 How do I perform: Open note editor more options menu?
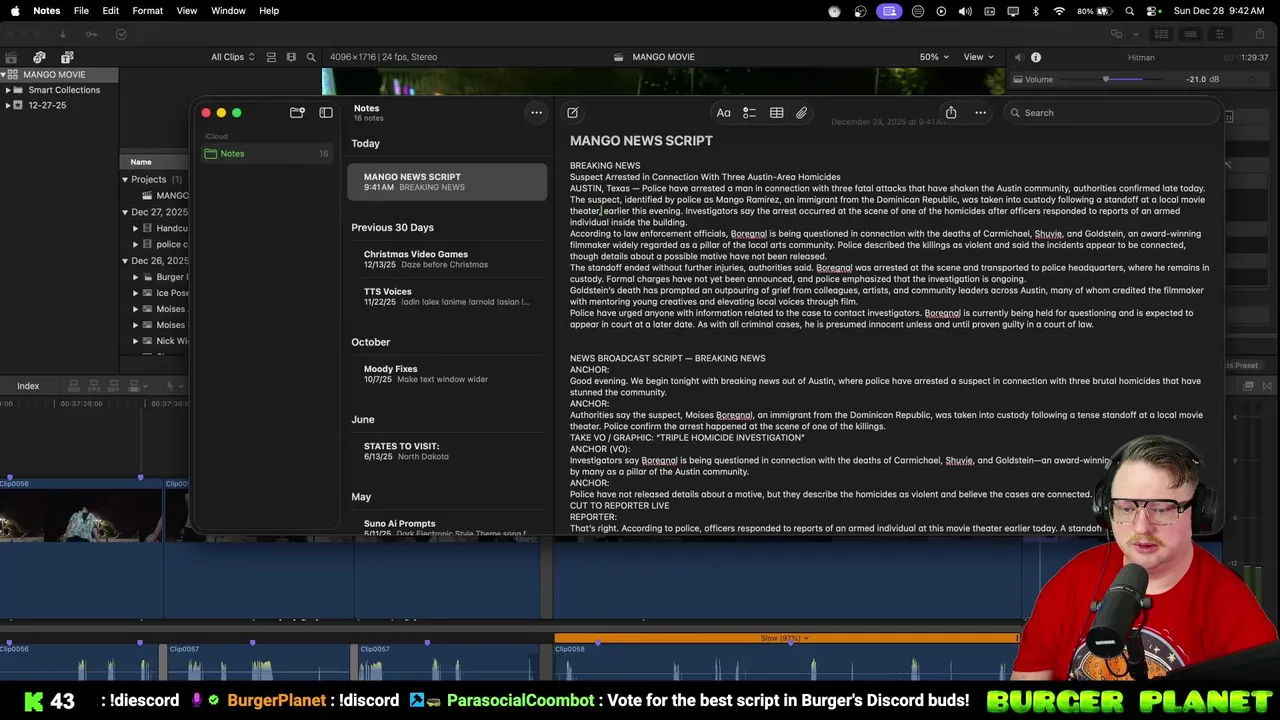click(x=980, y=113)
